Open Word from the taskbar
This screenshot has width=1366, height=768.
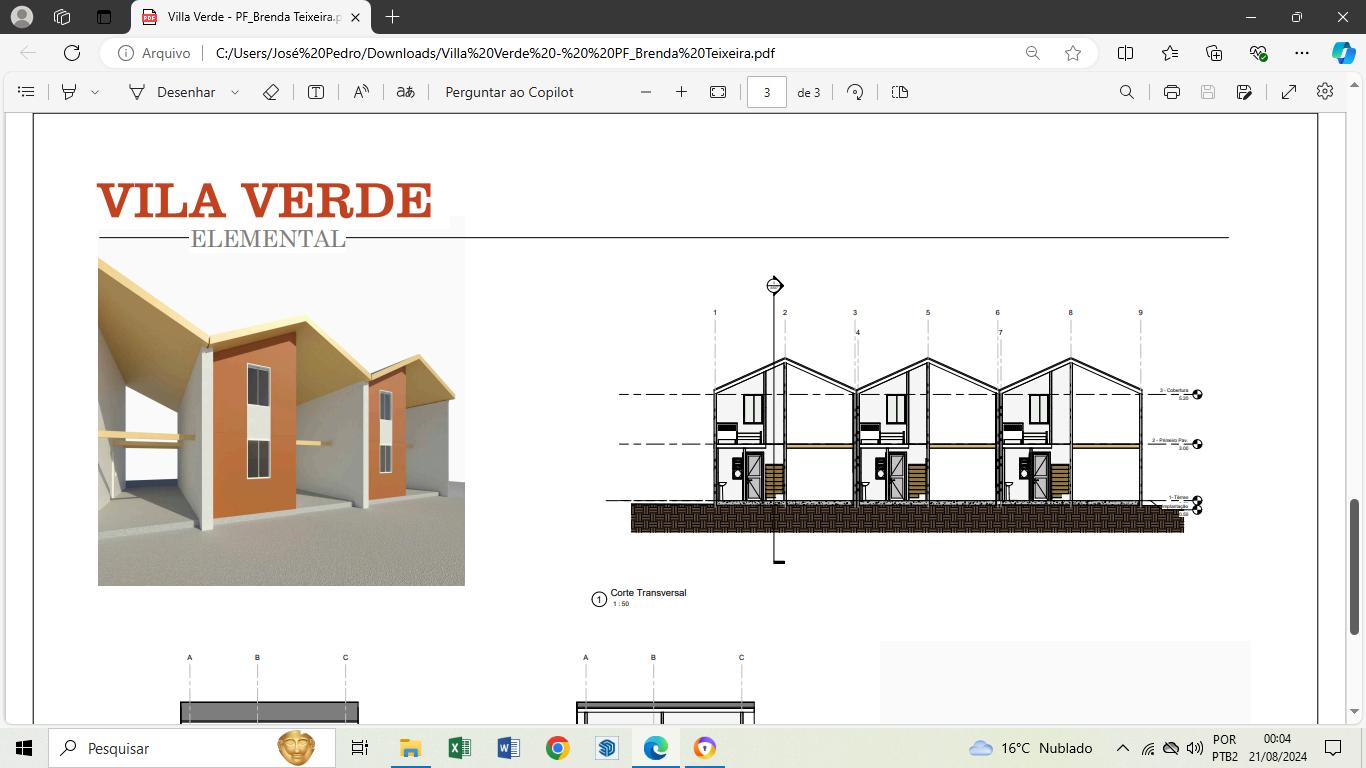pos(508,748)
